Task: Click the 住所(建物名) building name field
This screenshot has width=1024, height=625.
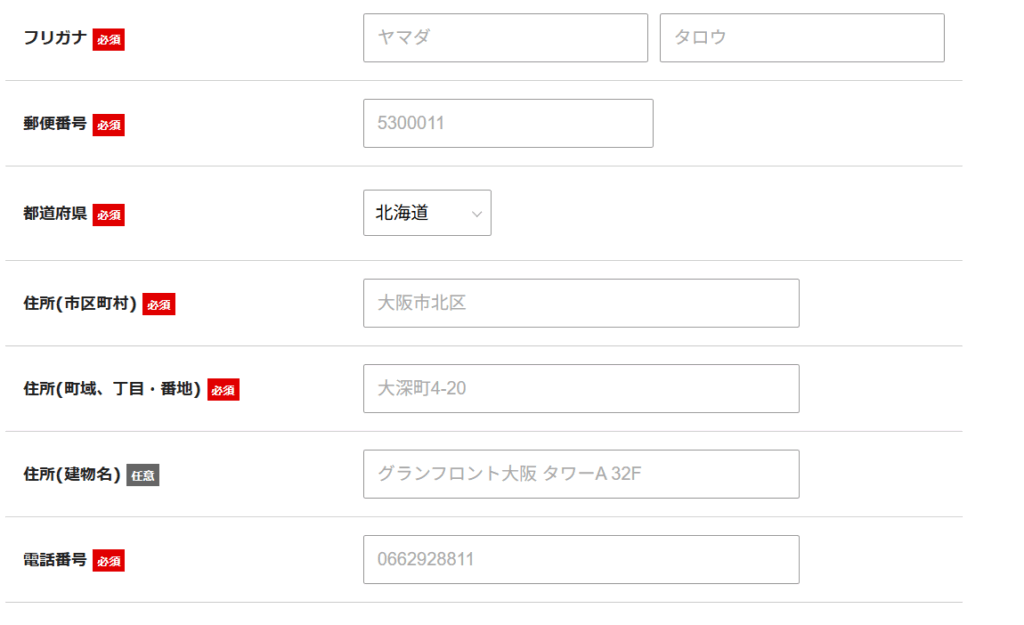Action: (x=581, y=474)
